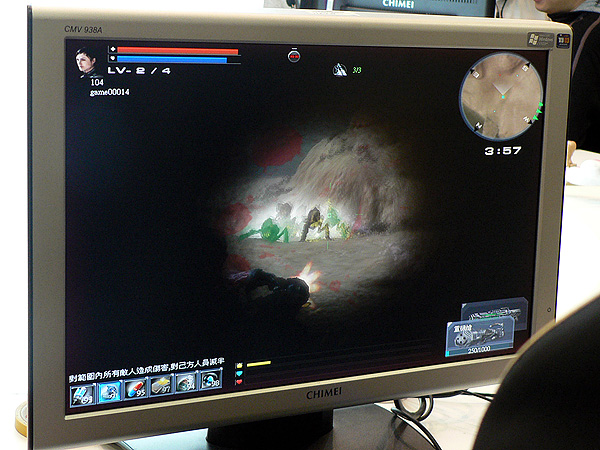Click the green alien creature in view
Viewport: 600px width, 450px height.
(270, 230)
